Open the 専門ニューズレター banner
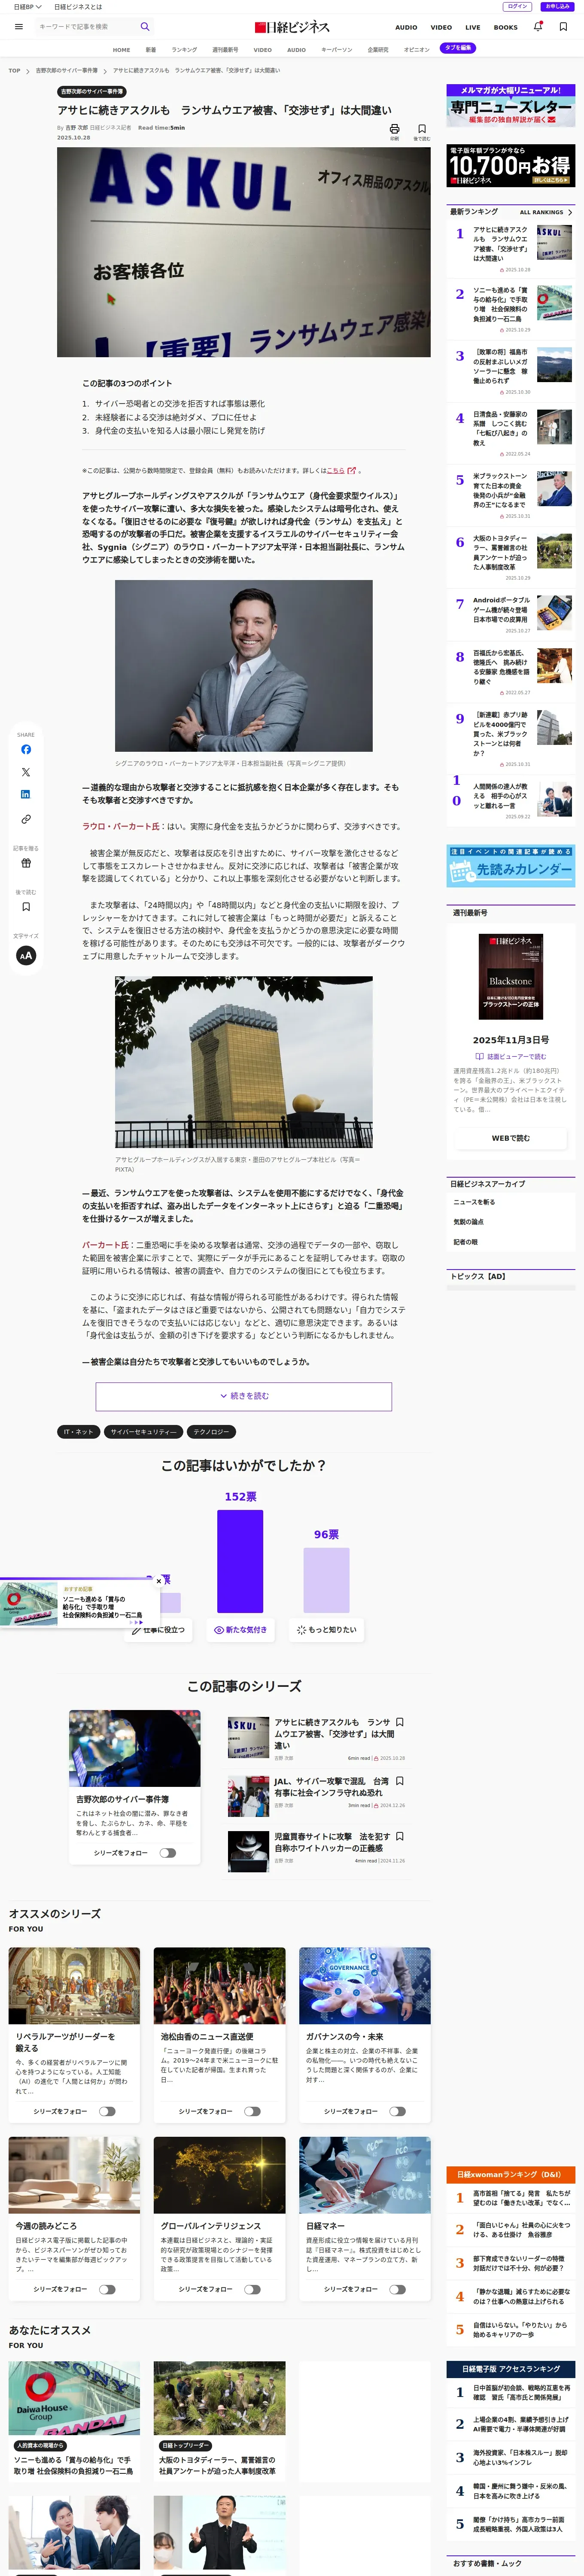The image size is (584, 2576). pos(511,105)
